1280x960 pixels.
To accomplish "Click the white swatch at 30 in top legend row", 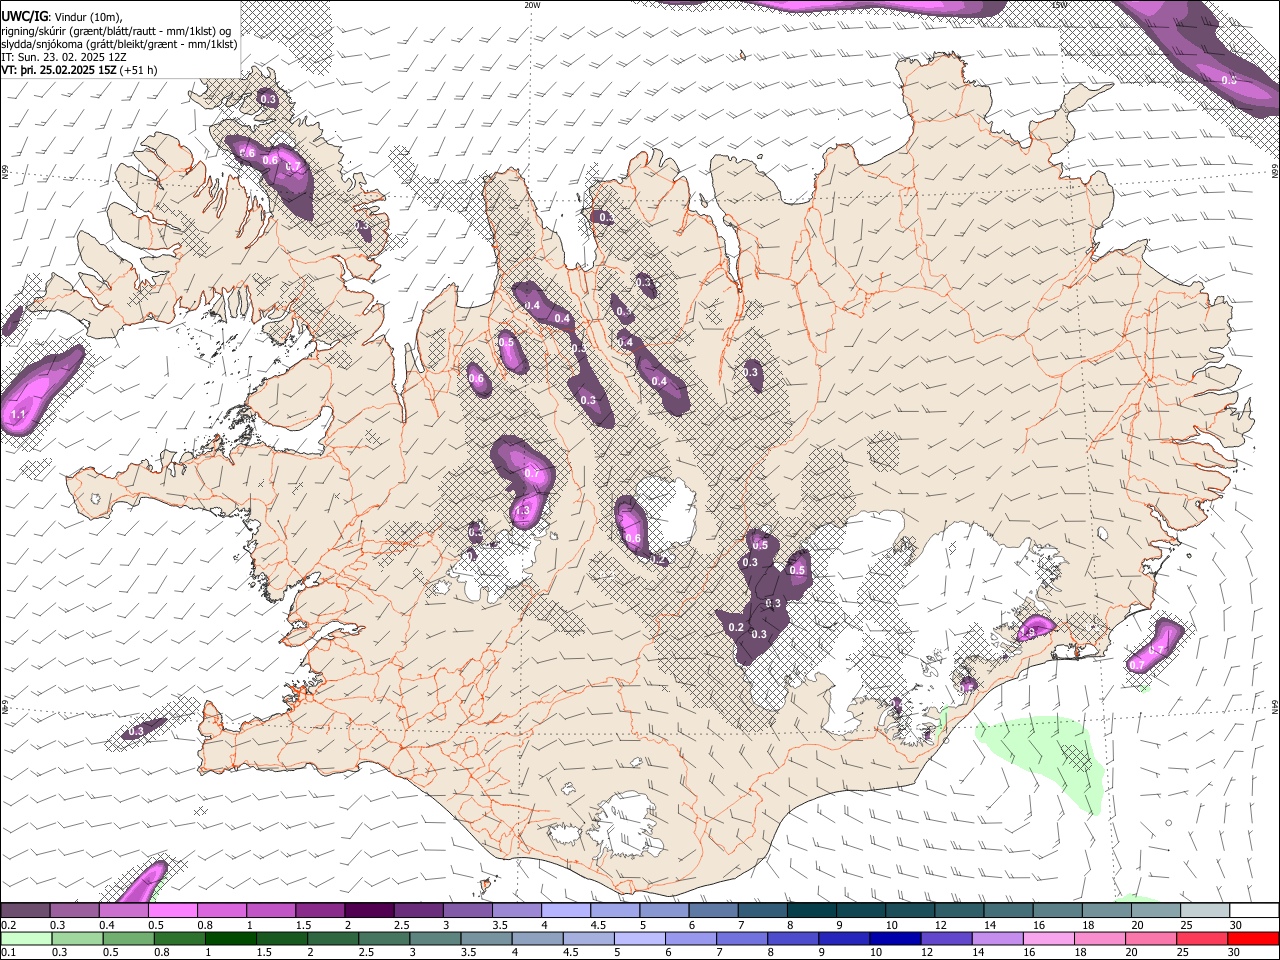I will pyautogui.click(x=1254, y=911).
